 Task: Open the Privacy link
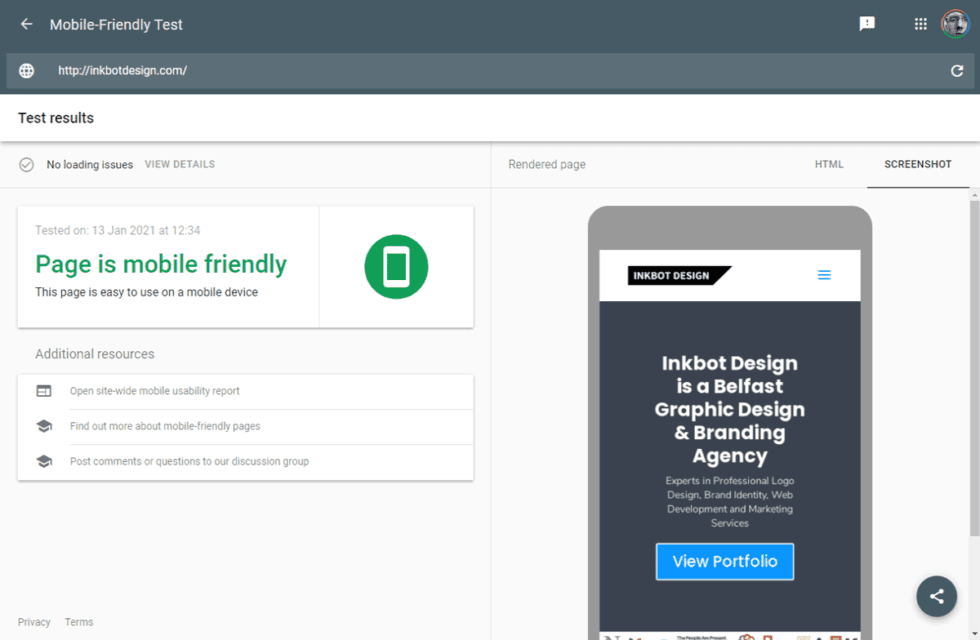point(34,622)
